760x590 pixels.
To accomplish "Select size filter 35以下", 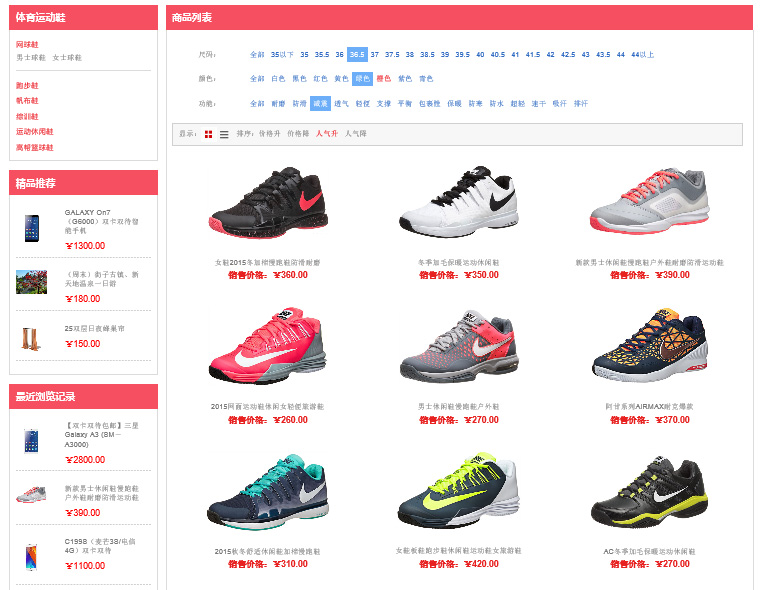I will (282, 55).
